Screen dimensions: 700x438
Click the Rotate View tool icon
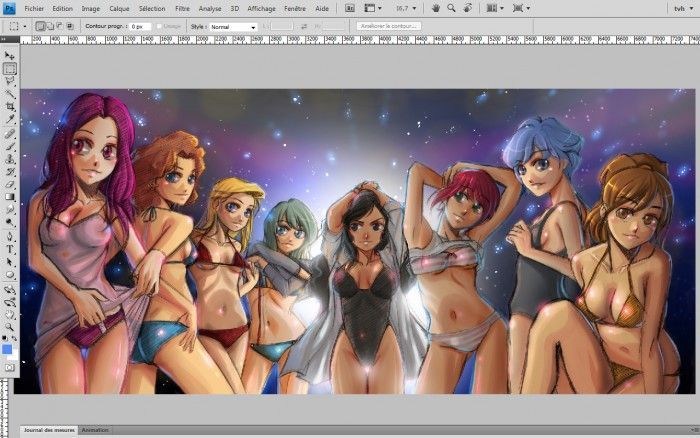467,8
